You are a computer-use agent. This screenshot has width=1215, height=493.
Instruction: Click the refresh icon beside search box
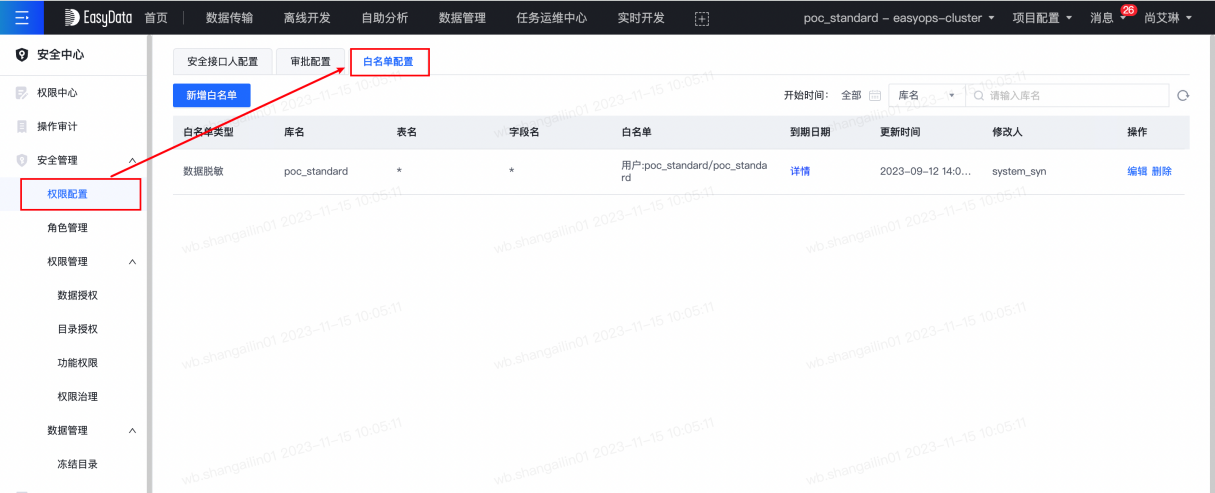pos(1183,95)
